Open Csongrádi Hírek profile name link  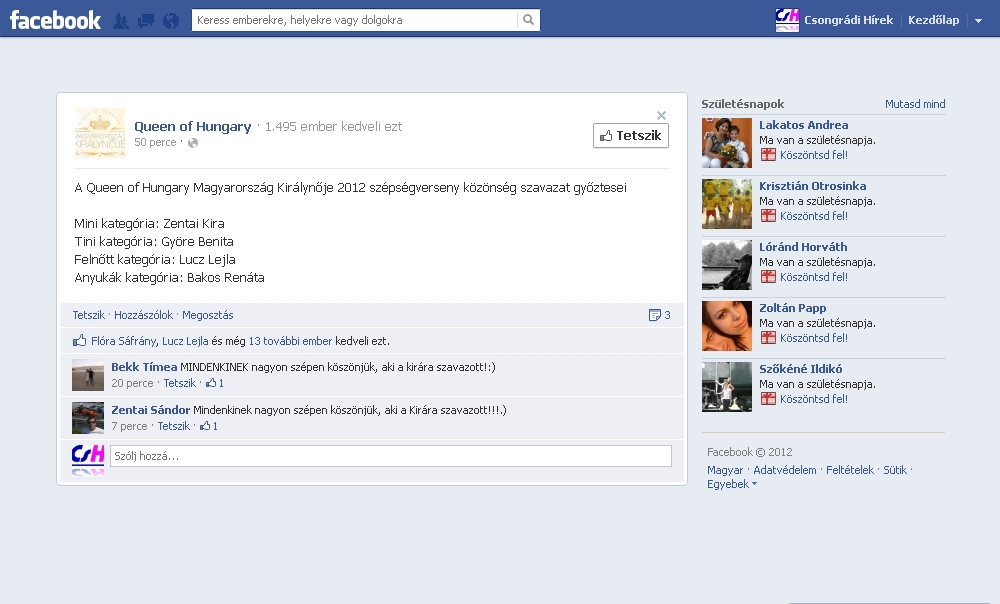pos(848,20)
